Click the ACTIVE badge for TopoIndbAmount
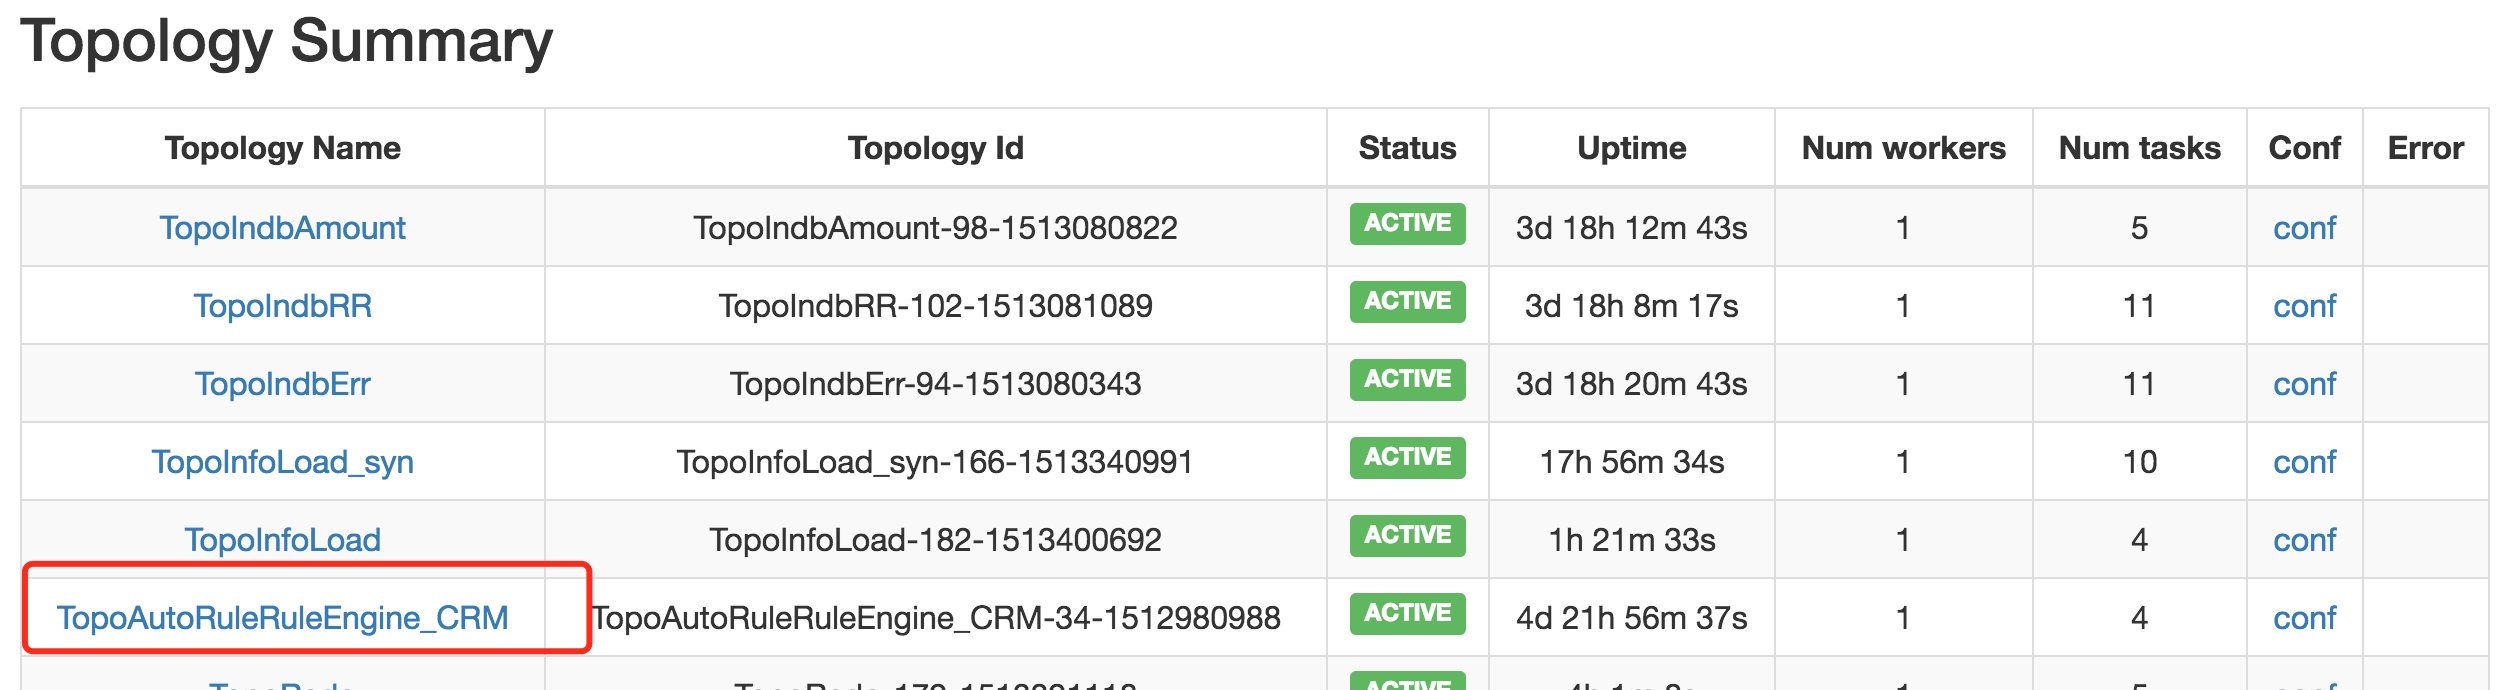This screenshot has height=690, width=2508. (1407, 223)
